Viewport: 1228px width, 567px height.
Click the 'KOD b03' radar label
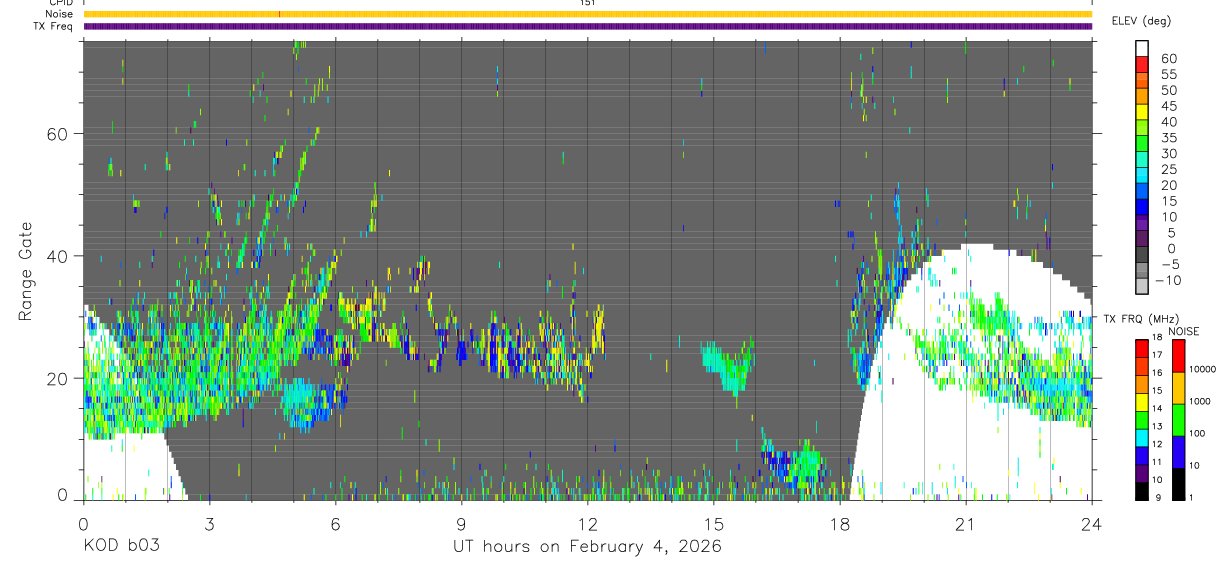[121, 547]
